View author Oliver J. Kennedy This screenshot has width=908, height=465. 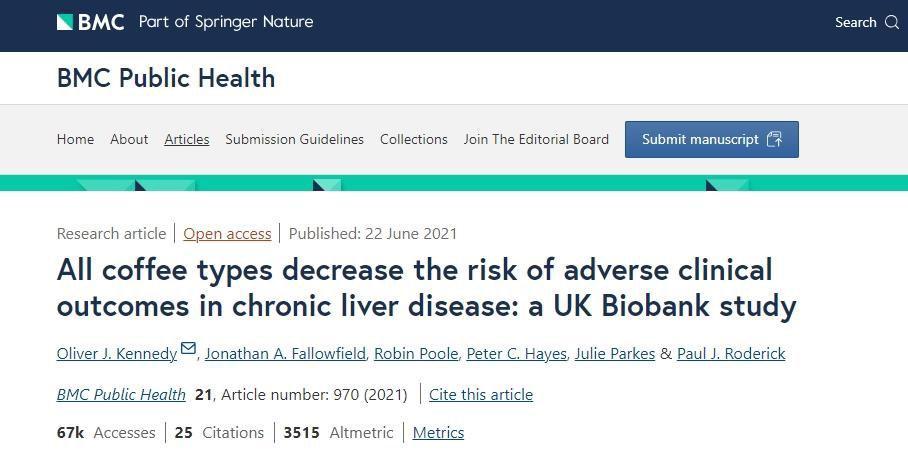pos(116,353)
